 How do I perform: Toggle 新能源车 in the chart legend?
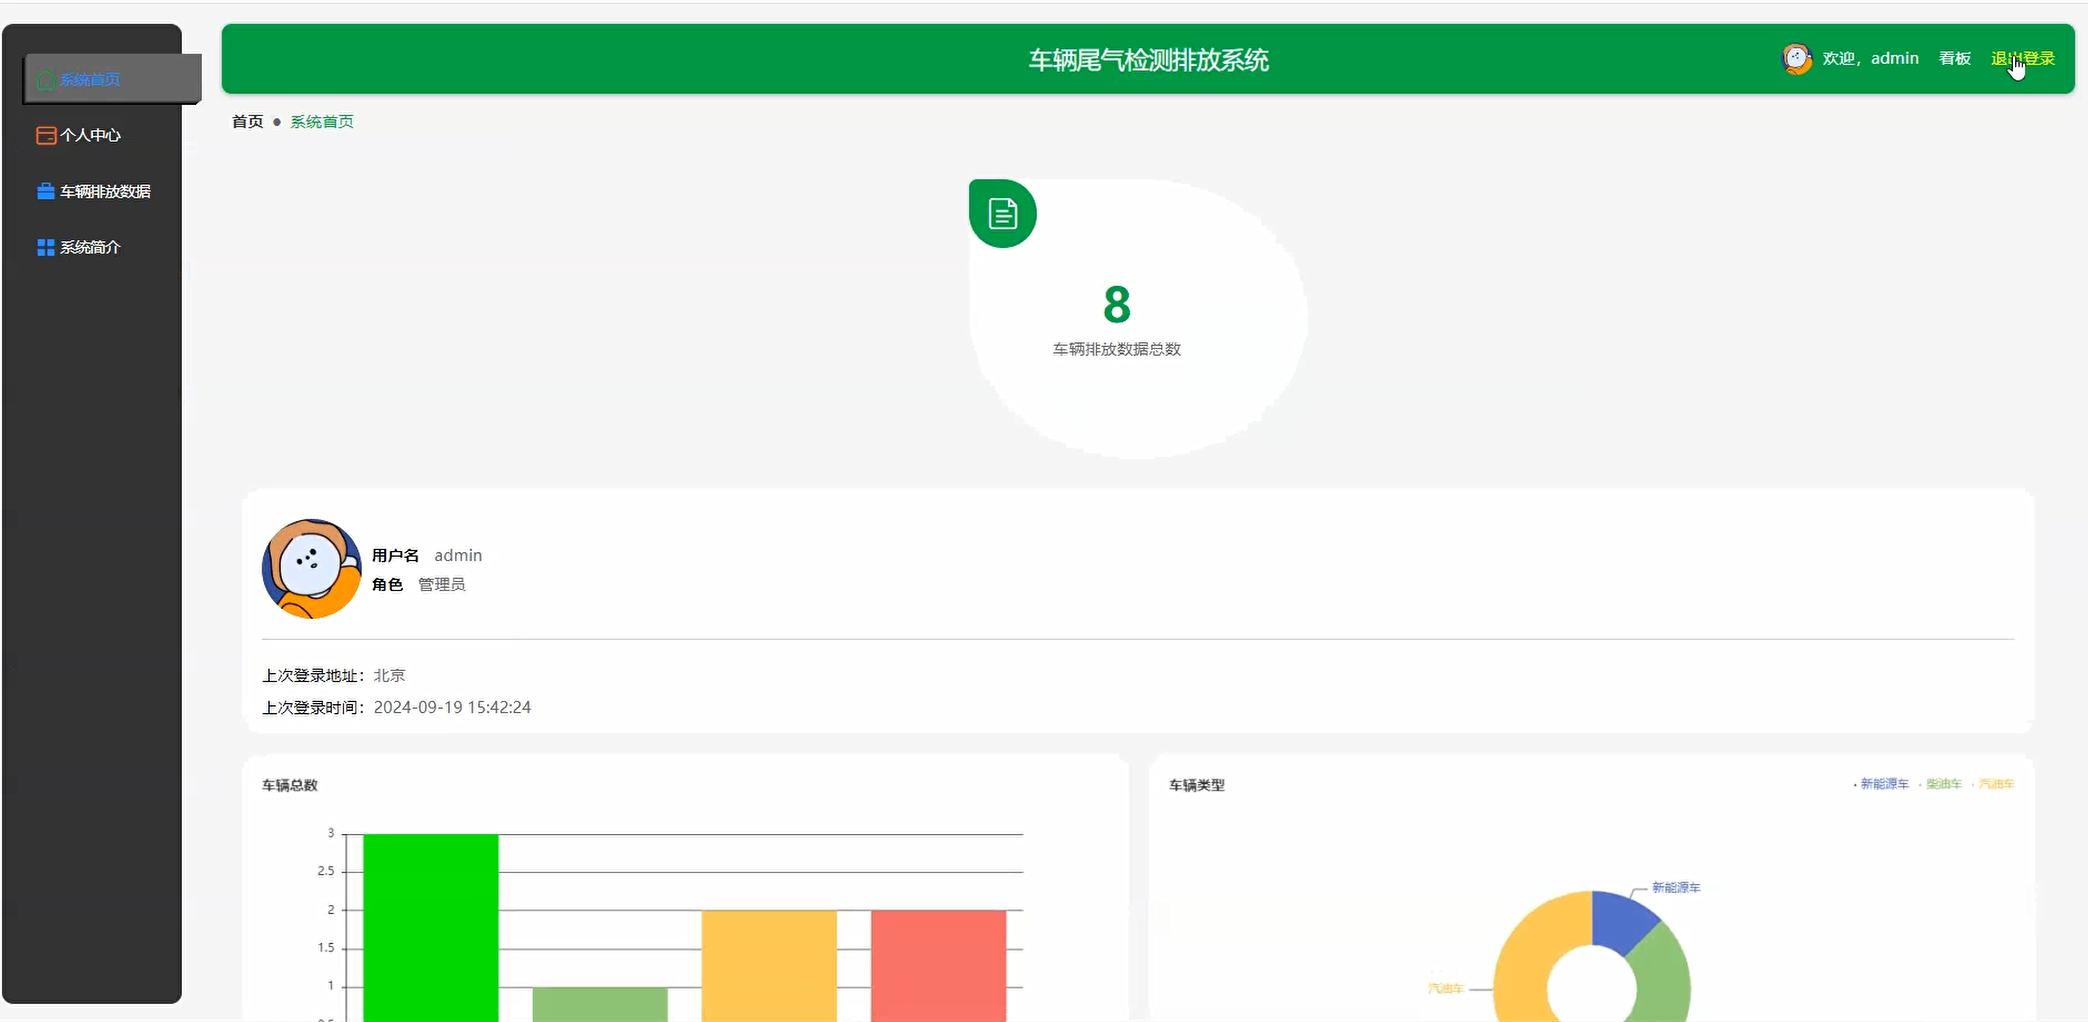pos(1881,784)
